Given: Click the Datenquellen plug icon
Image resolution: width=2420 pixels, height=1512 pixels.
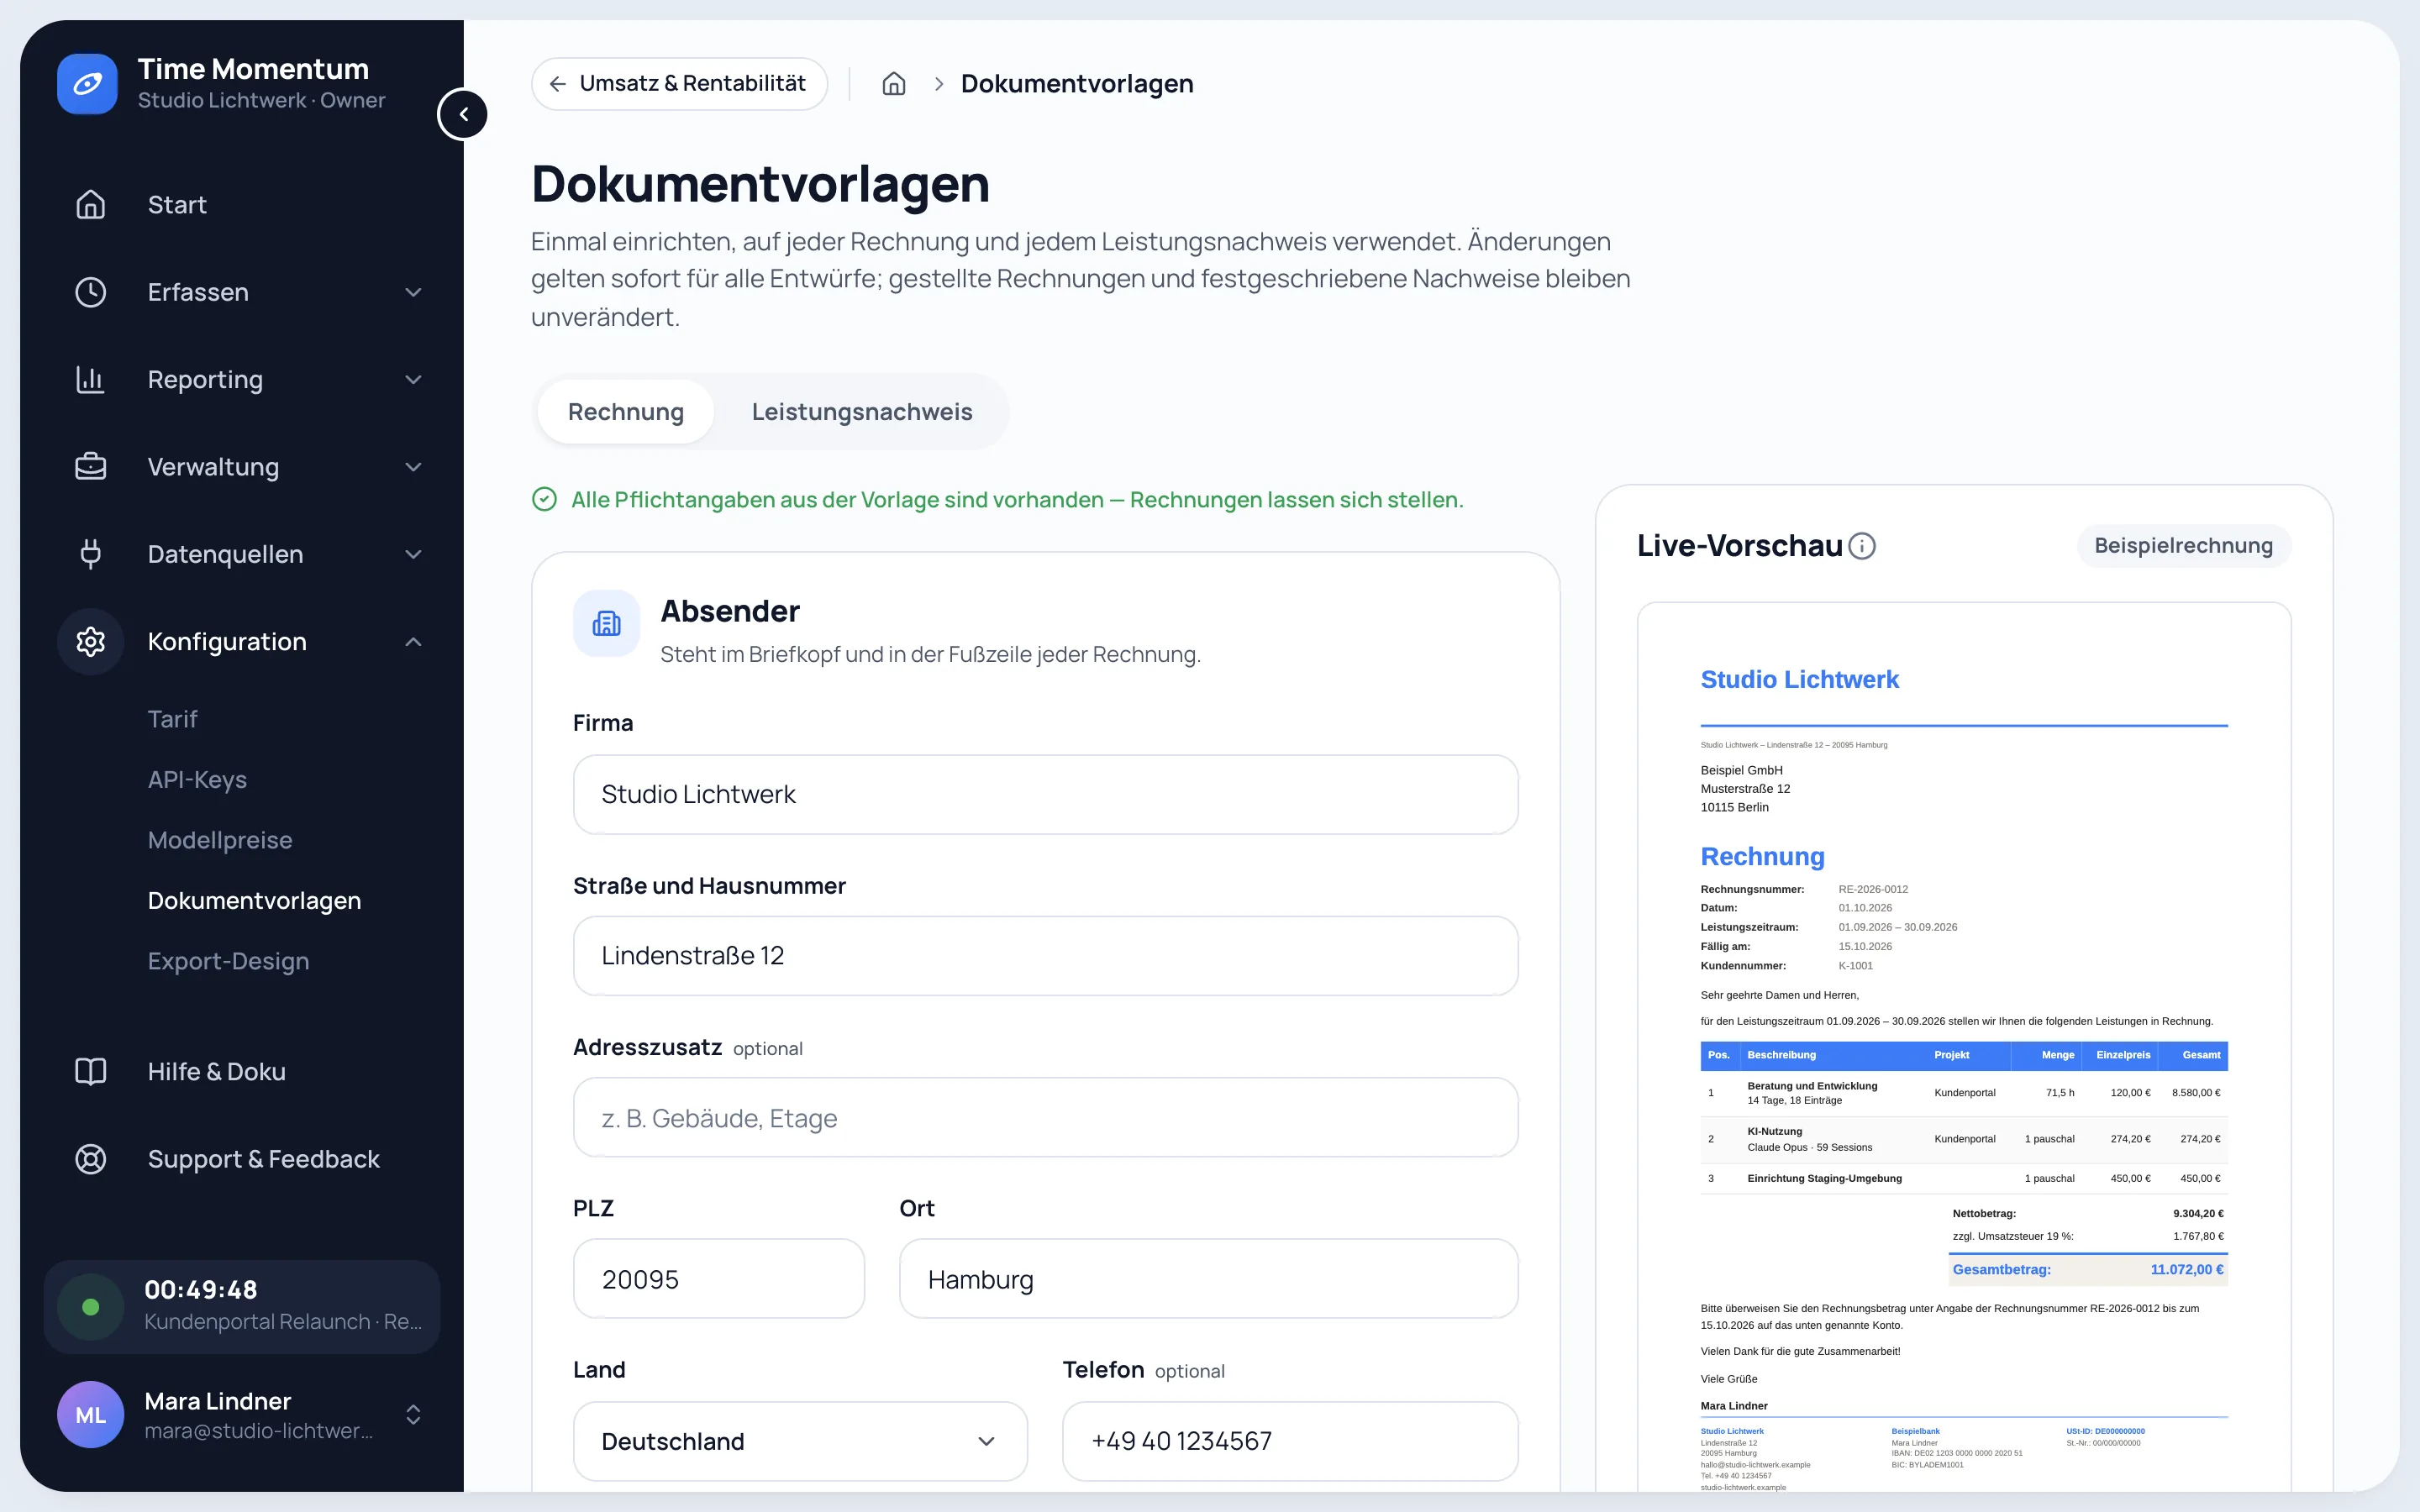Looking at the screenshot, I should [91, 554].
